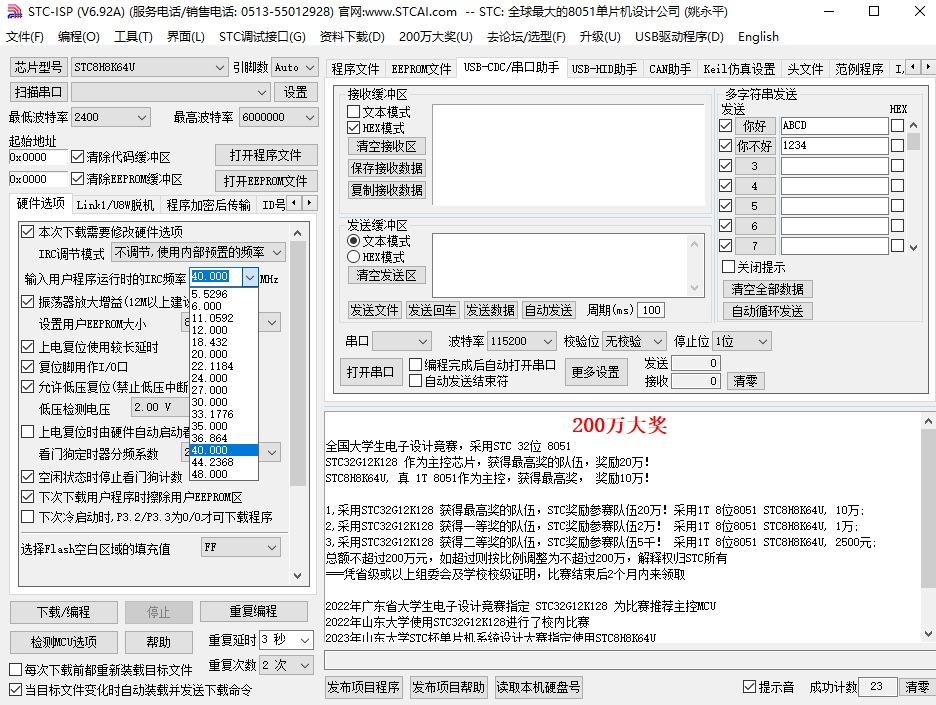Viewport: 936px width, 705px height.
Task: Click 下载/编程 button
Action: 63,612
